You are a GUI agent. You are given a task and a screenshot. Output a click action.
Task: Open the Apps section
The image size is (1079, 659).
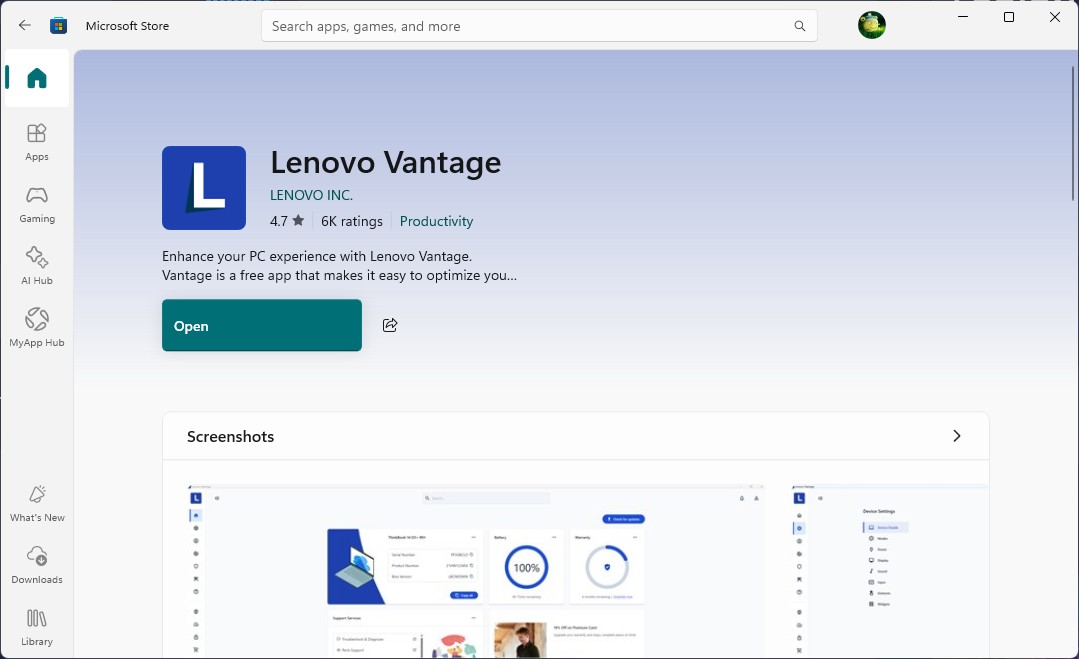[36, 142]
